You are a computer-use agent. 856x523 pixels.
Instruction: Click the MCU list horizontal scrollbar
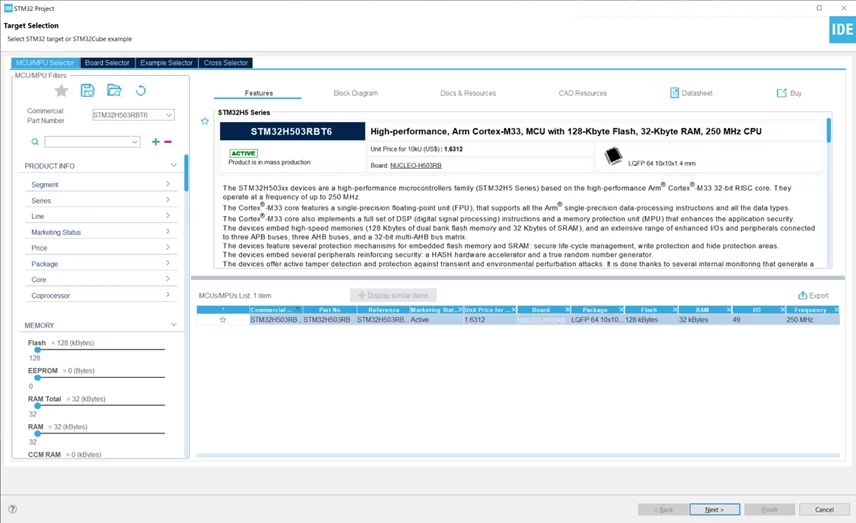tap(518, 455)
